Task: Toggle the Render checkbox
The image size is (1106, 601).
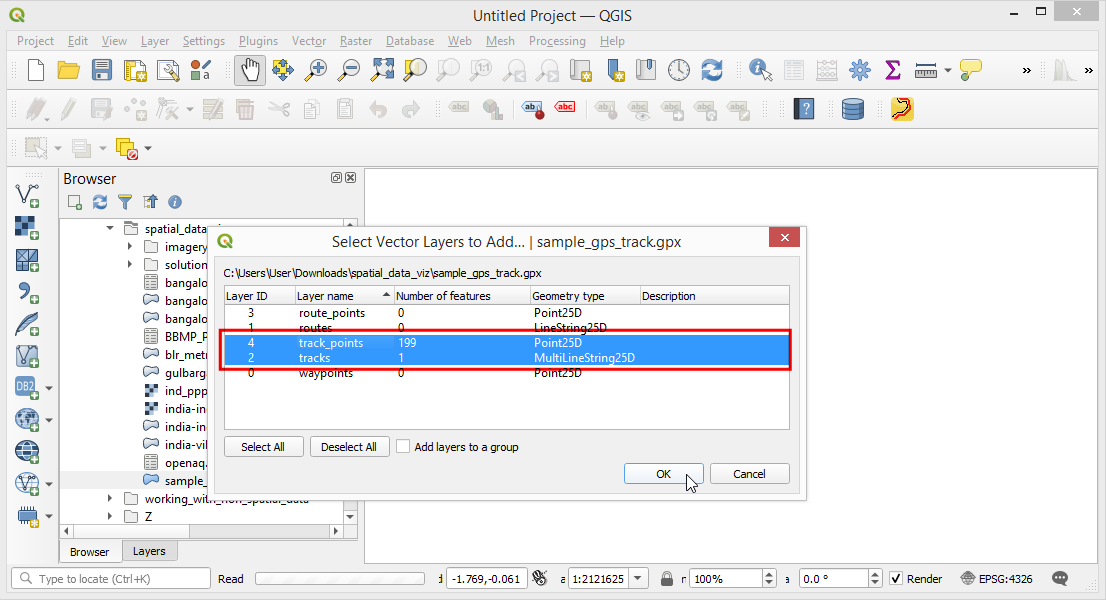Action: click(x=896, y=578)
